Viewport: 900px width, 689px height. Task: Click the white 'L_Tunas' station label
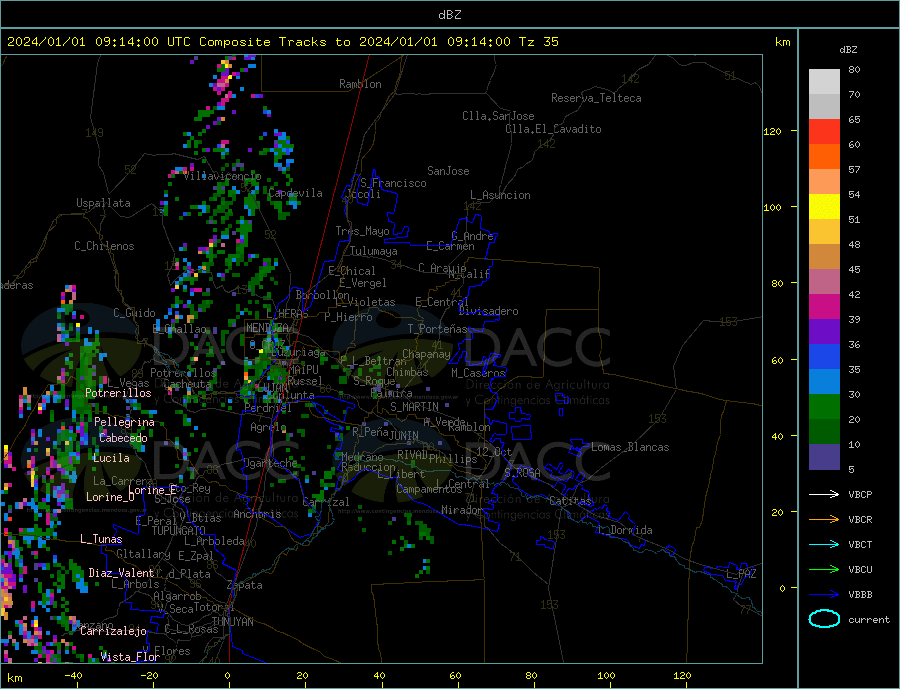click(x=102, y=539)
